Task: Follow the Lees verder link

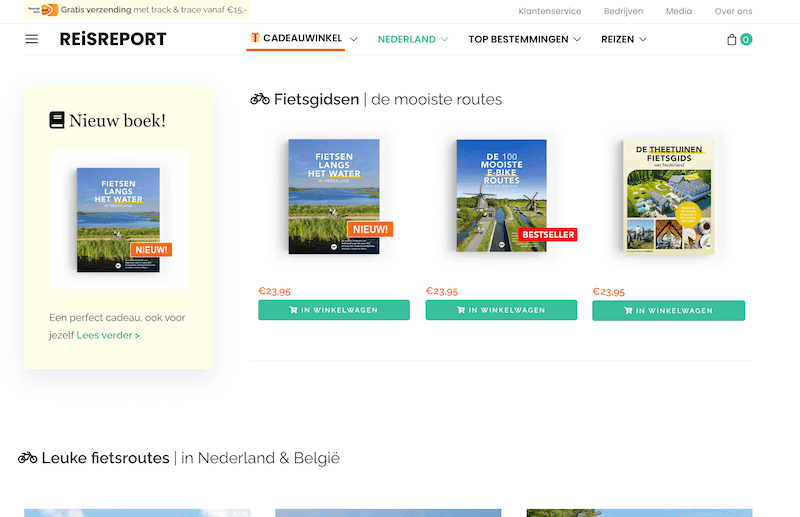Action: point(108,335)
